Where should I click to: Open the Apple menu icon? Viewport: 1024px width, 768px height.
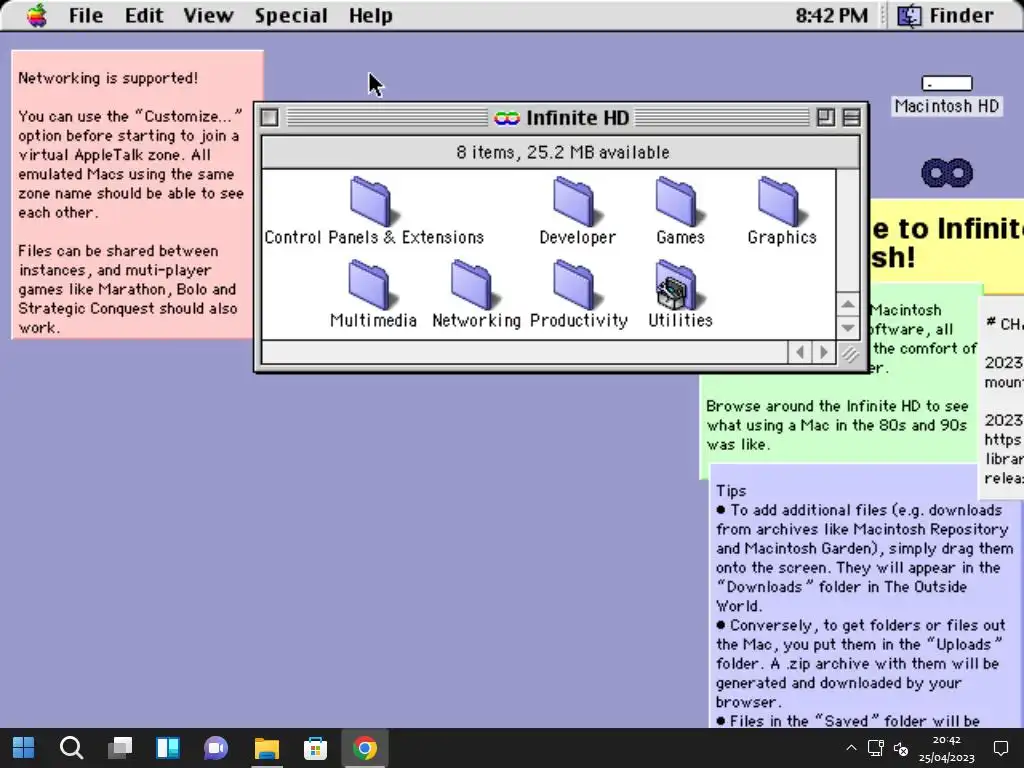37,15
